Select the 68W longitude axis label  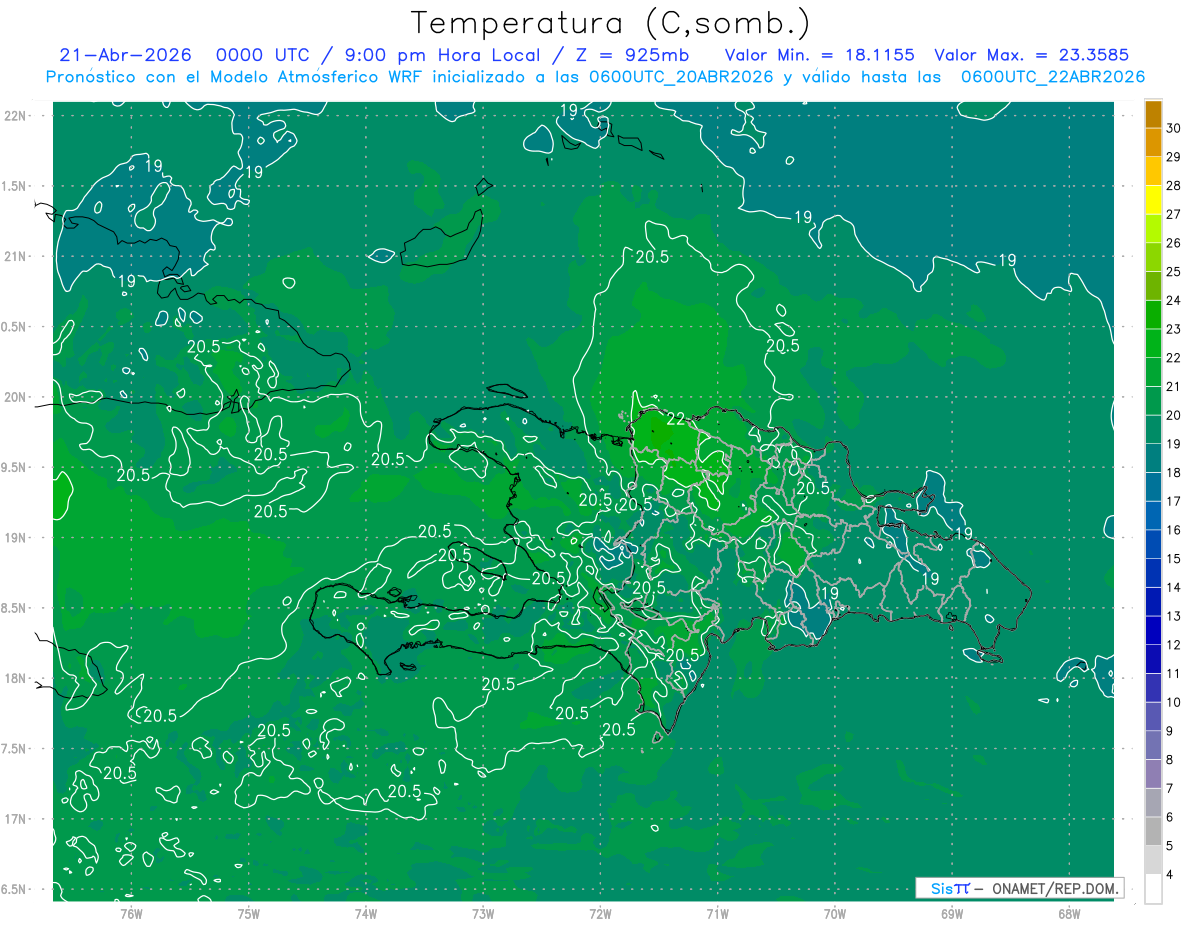coord(1068,913)
